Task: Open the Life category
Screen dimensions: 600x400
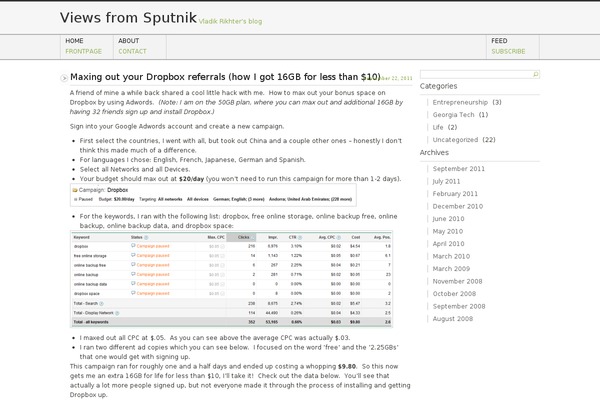Action: [438, 127]
